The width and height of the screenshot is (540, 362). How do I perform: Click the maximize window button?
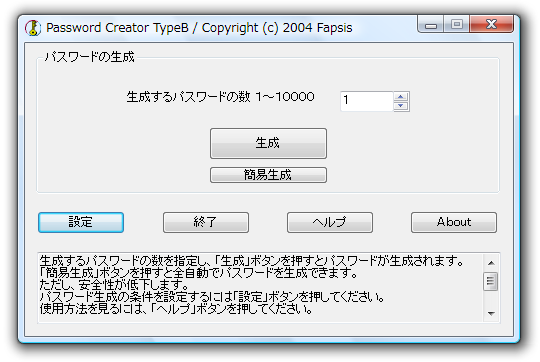[x=457, y=24]
